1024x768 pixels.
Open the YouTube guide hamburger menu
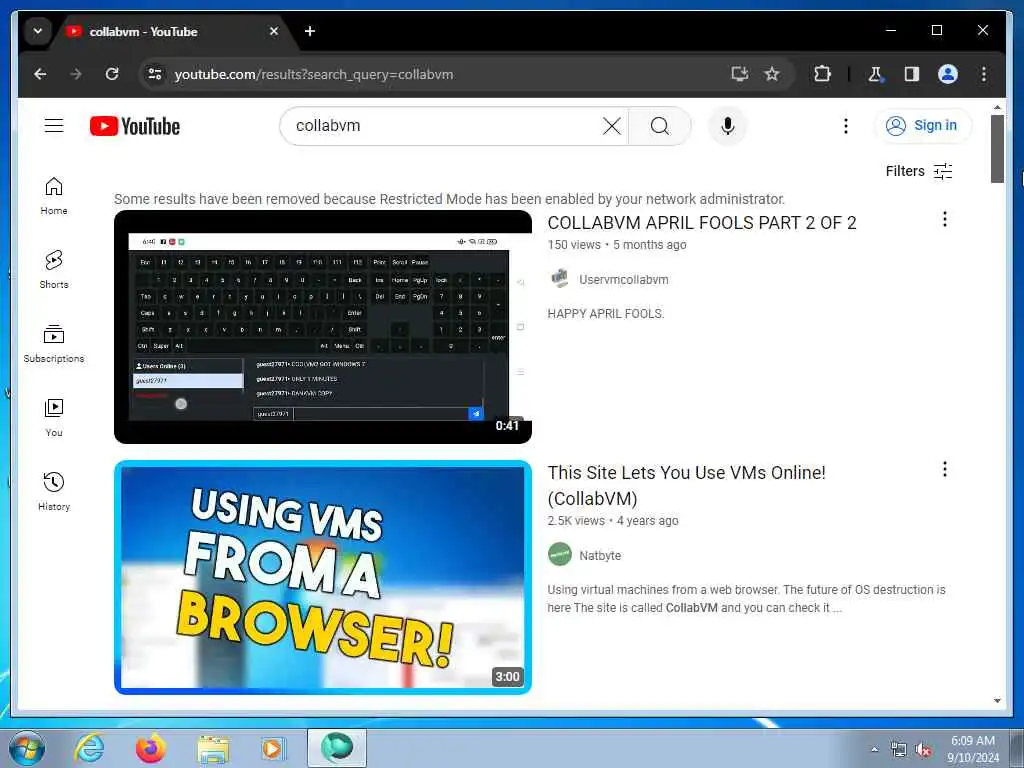coord(54,125)
